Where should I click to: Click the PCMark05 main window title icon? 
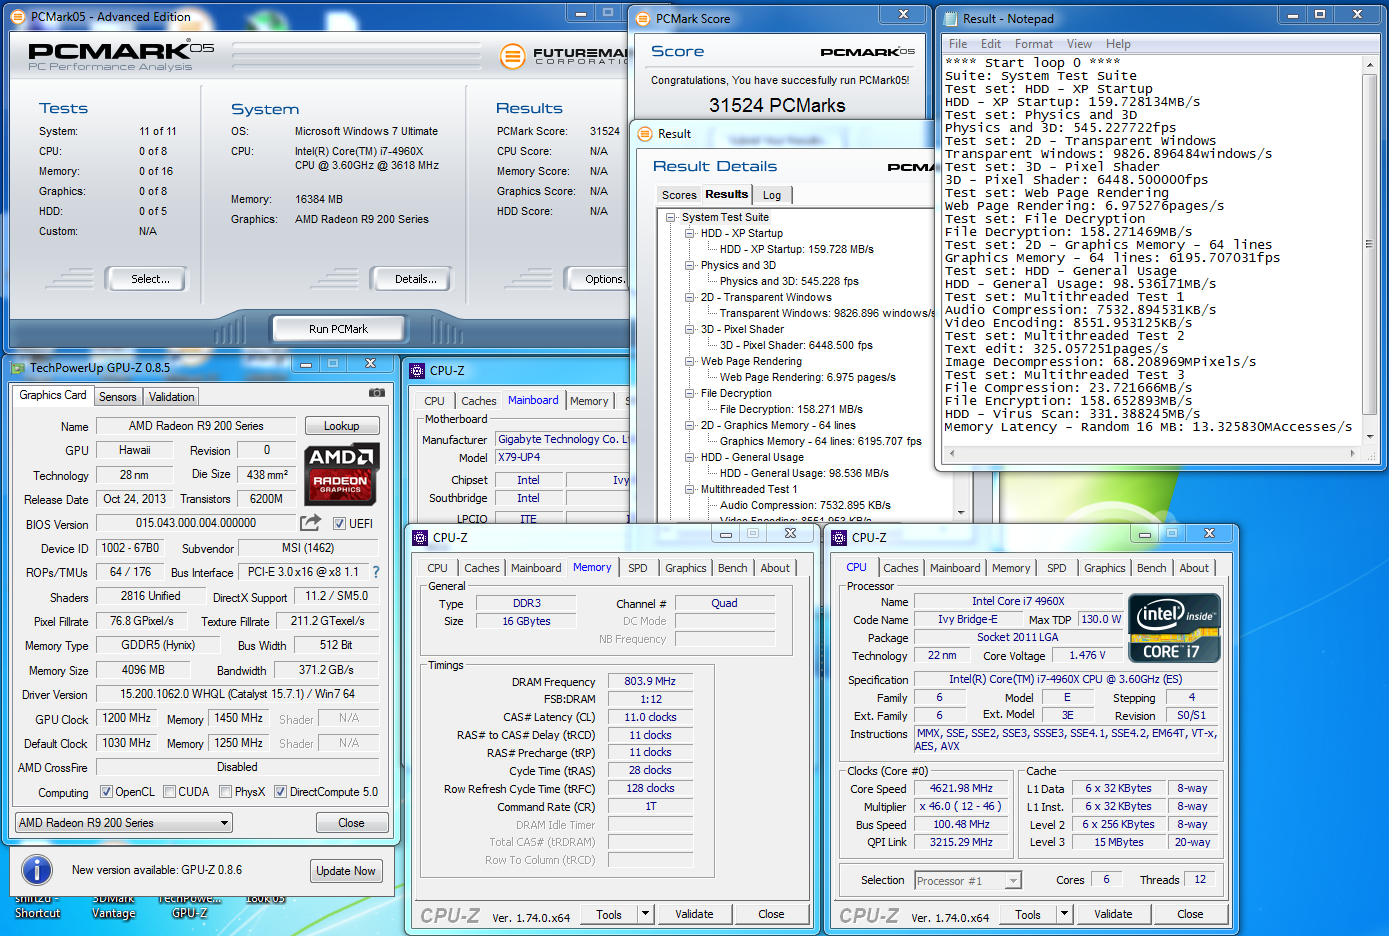[19, 16]
